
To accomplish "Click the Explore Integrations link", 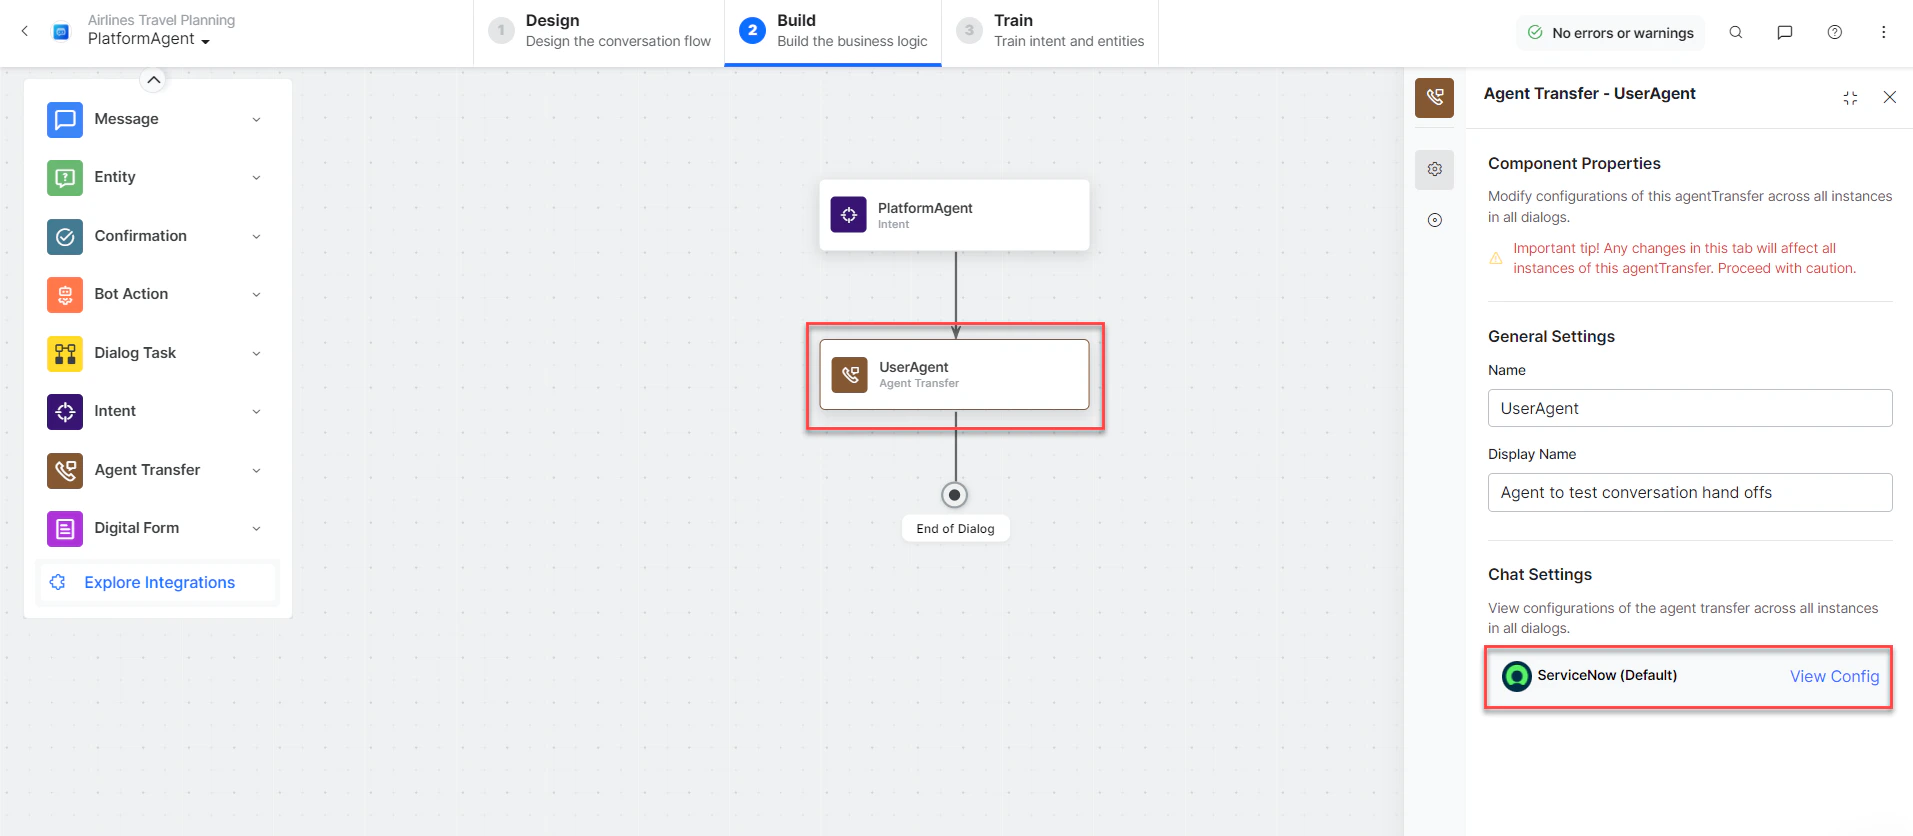I will pyautogui.click(x=159, y=582).
